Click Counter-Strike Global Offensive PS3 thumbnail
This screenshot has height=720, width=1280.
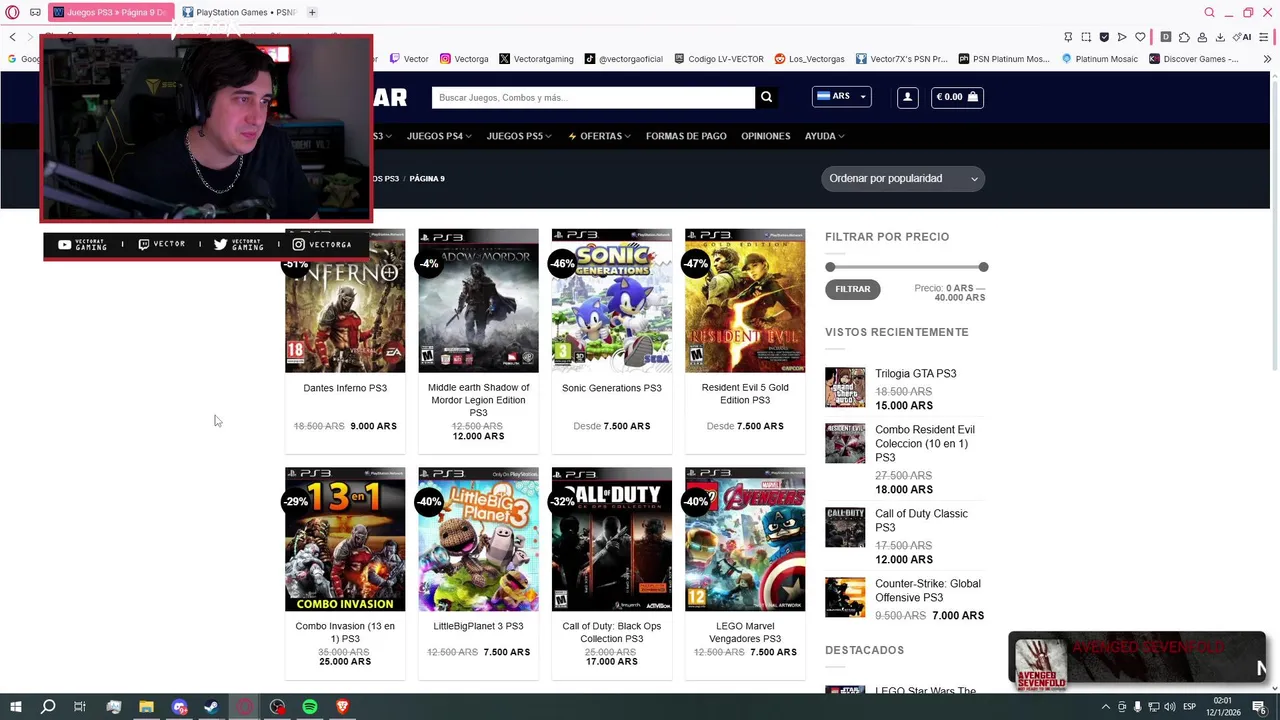845,598
